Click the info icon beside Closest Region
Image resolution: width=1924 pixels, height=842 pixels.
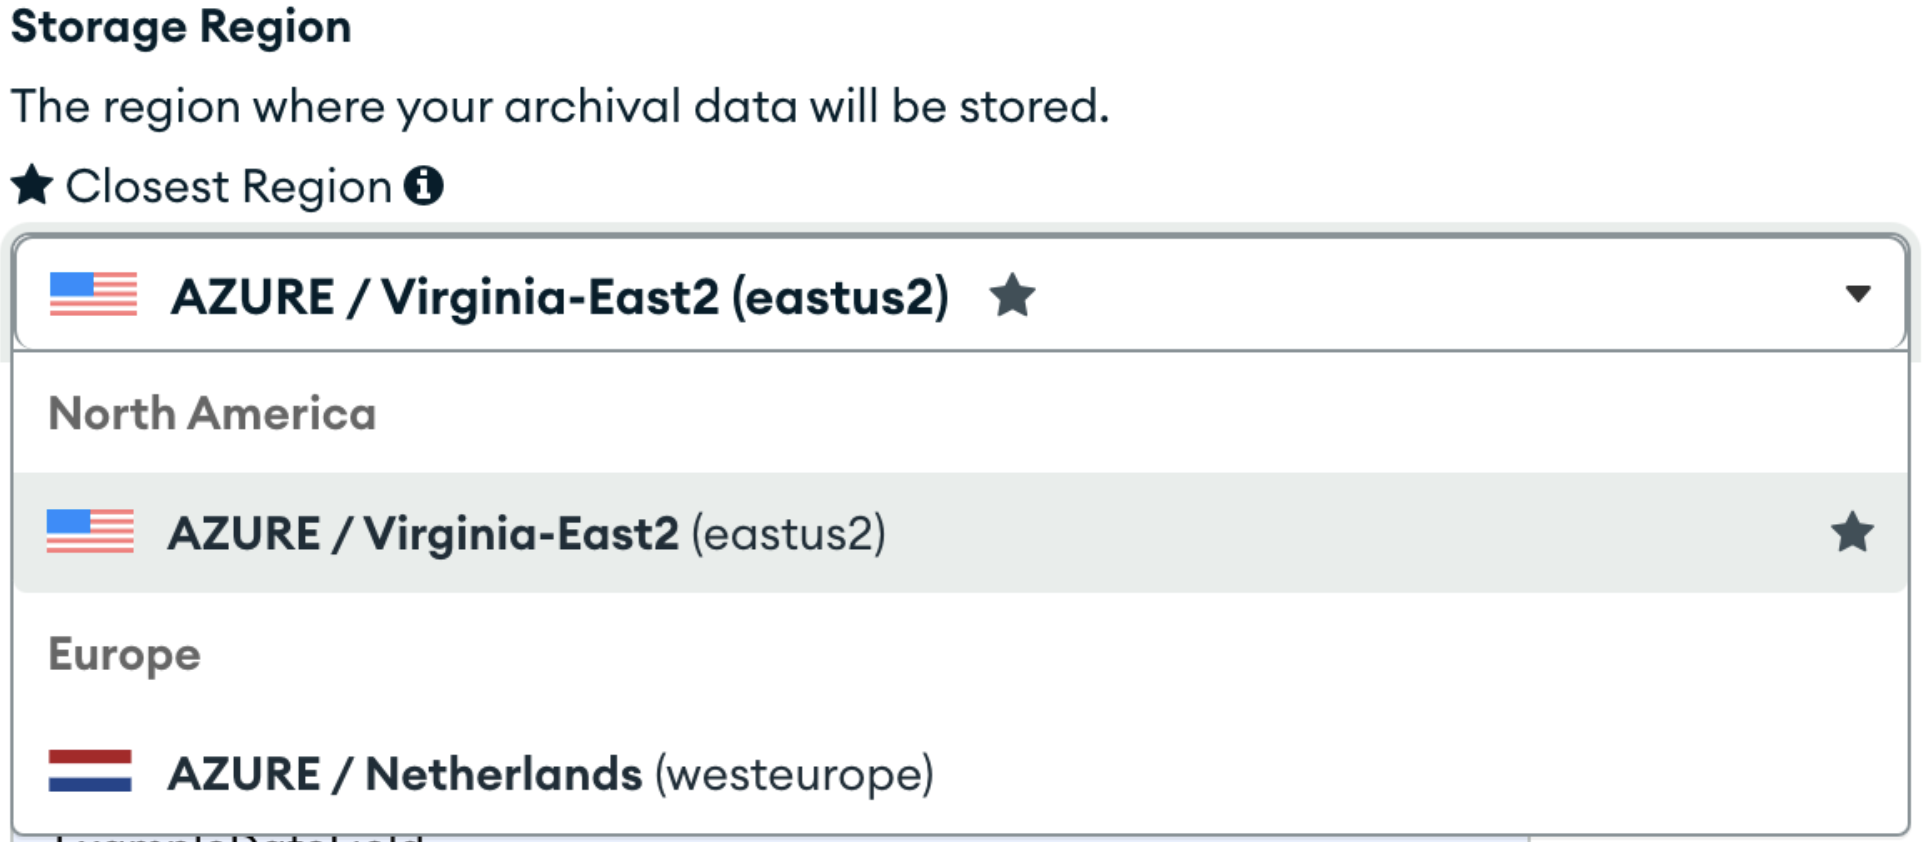pos(423,185)
